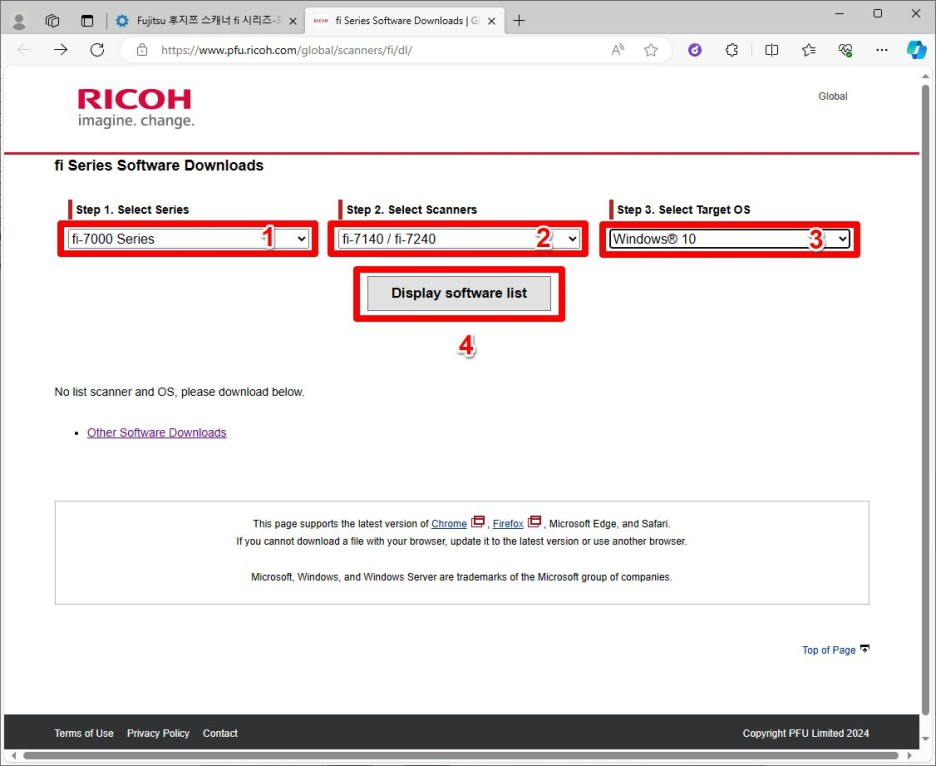This screenshot has height=766, width=936.
Task: Click the new-window icon beside Chrome
Action: [478, 522]
